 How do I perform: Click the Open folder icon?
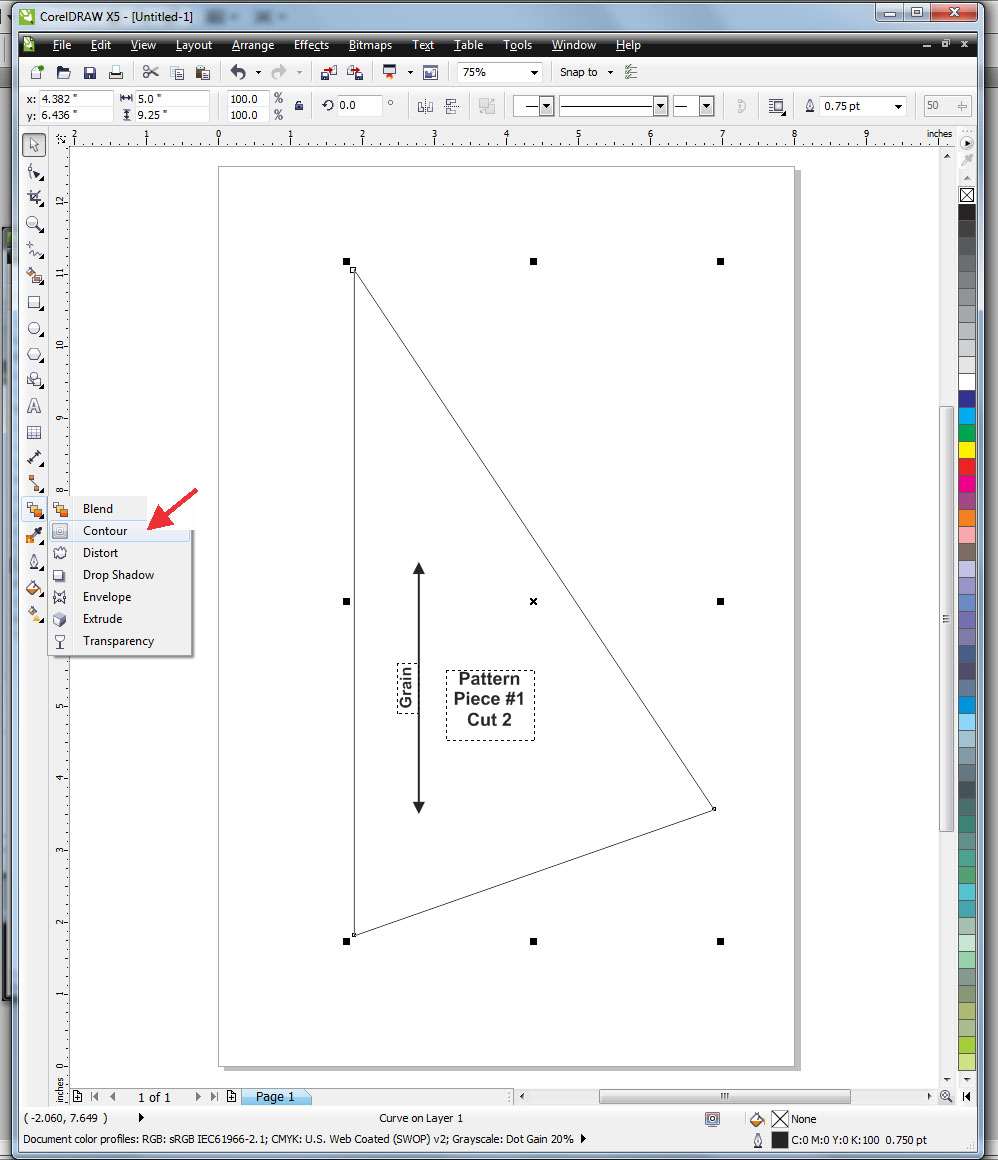pyautogui.click(x=64, y=72)
